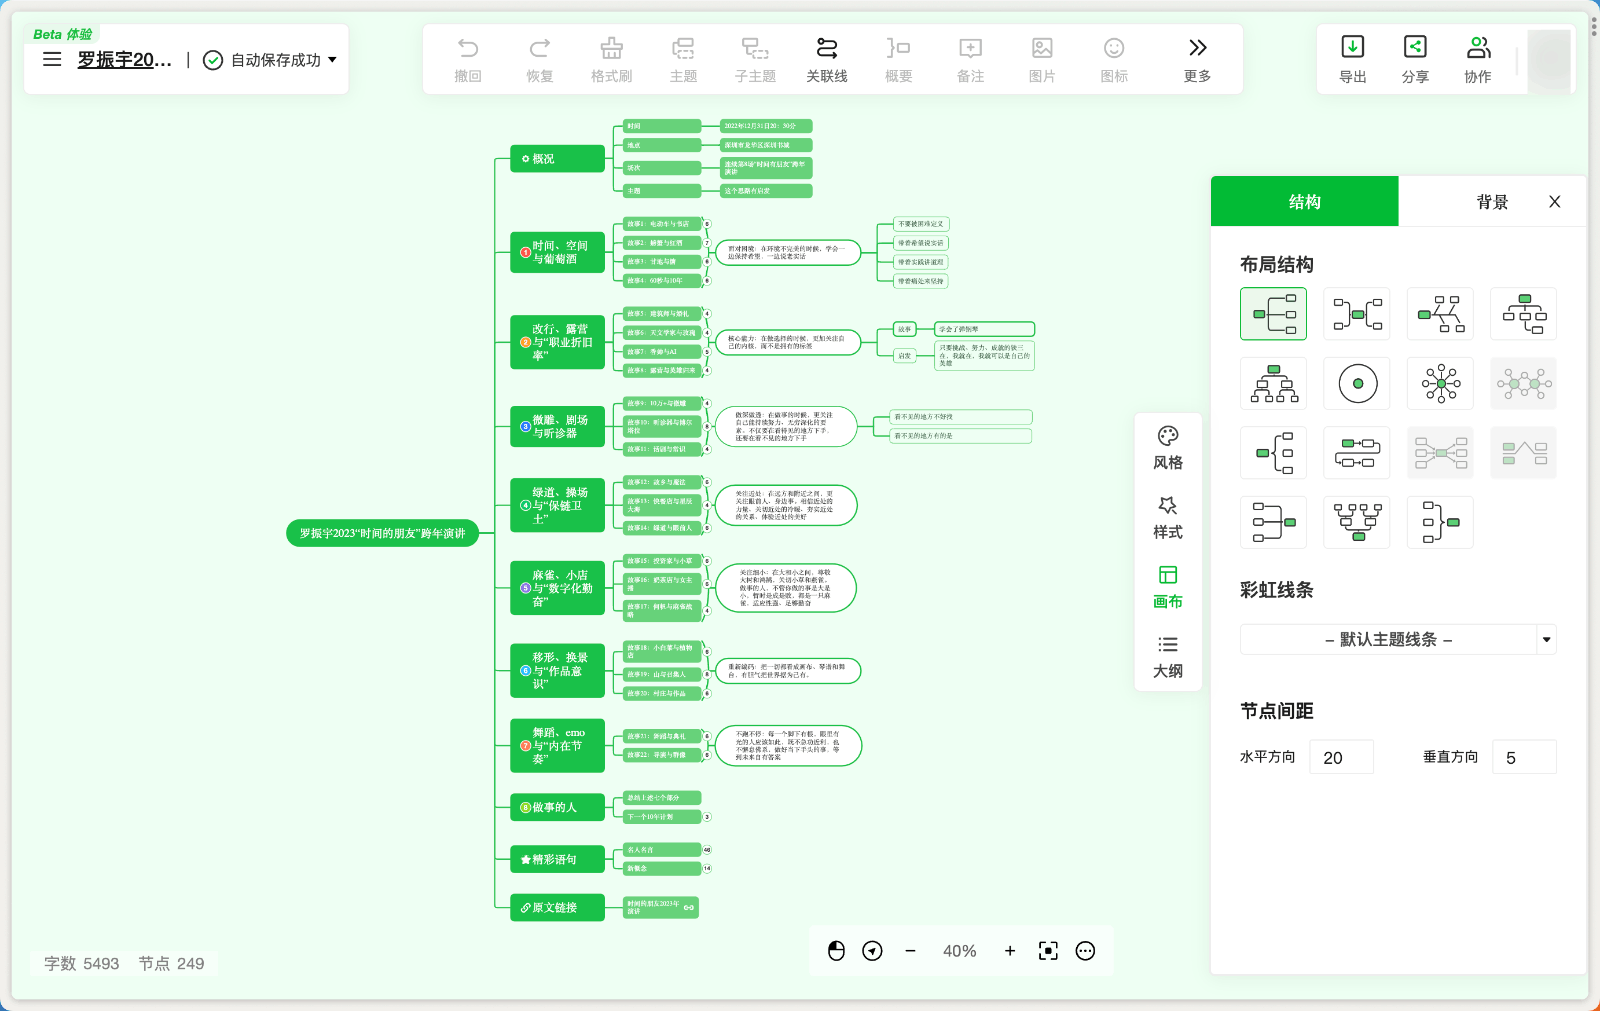Image resolution: width=1600 pixels, height=1011 pixels.
Task: Switch to the 结构 tab
Action: 1304,202
